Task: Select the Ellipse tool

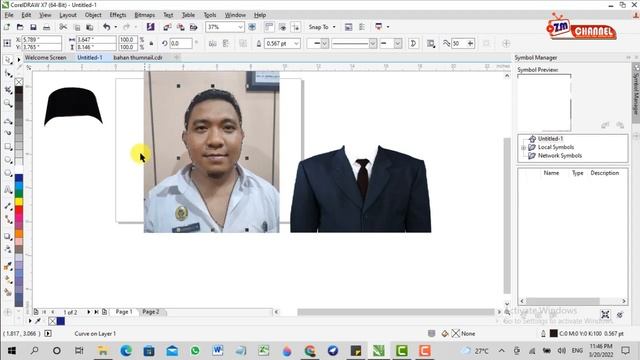Action: coord(8,160)
